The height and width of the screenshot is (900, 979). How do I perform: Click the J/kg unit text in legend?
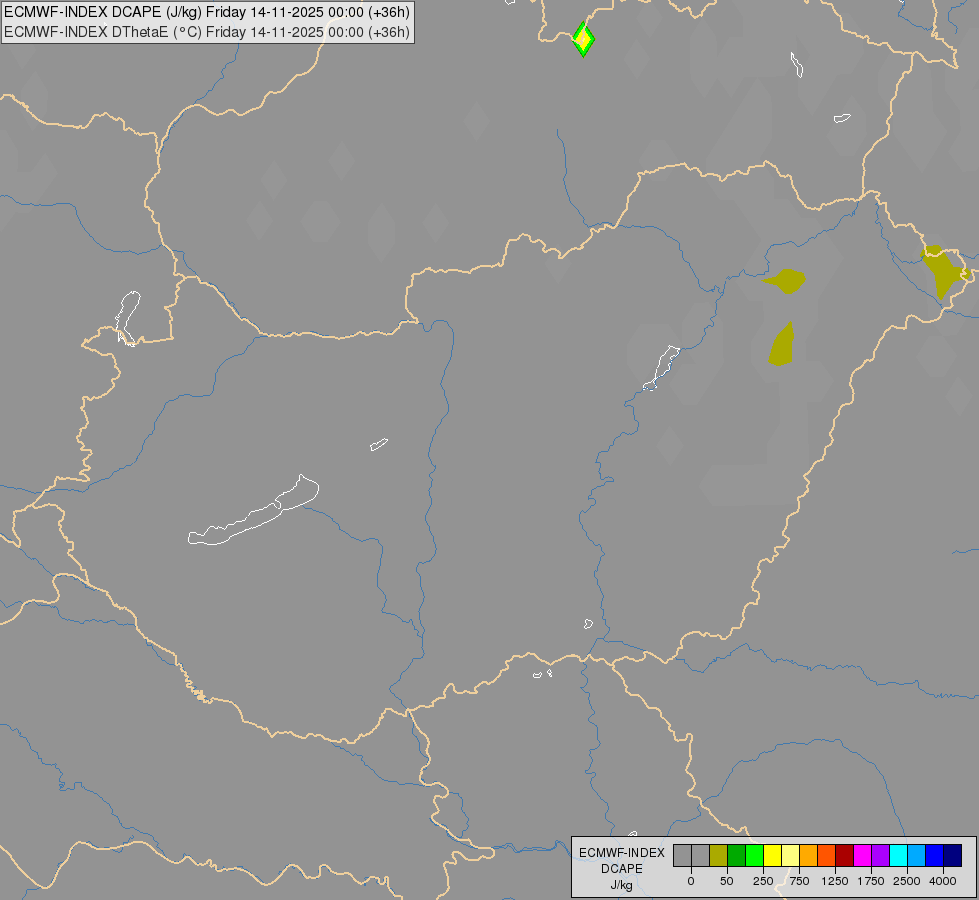[x=621, y=886]
